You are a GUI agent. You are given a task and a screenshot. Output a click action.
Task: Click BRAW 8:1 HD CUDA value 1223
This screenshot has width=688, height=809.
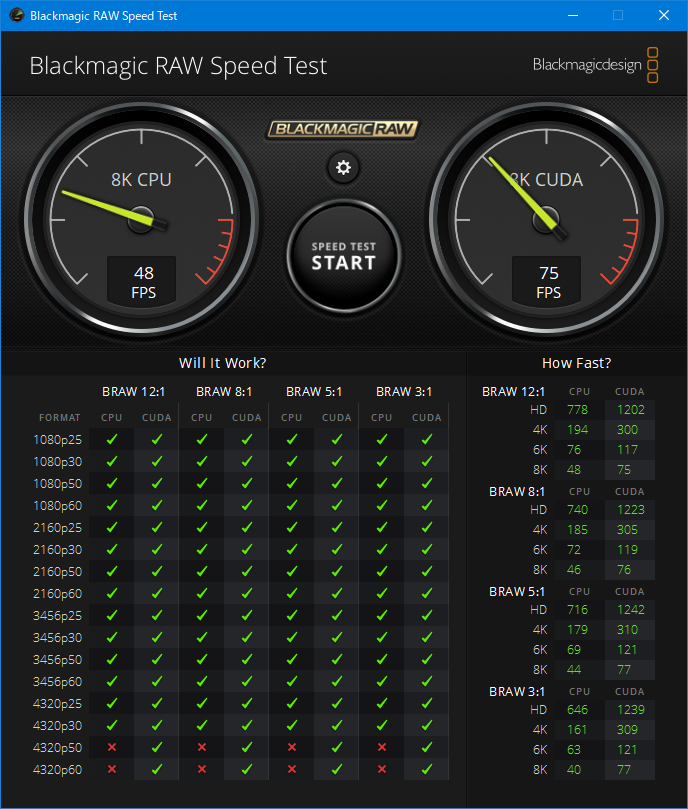[631, 510]
